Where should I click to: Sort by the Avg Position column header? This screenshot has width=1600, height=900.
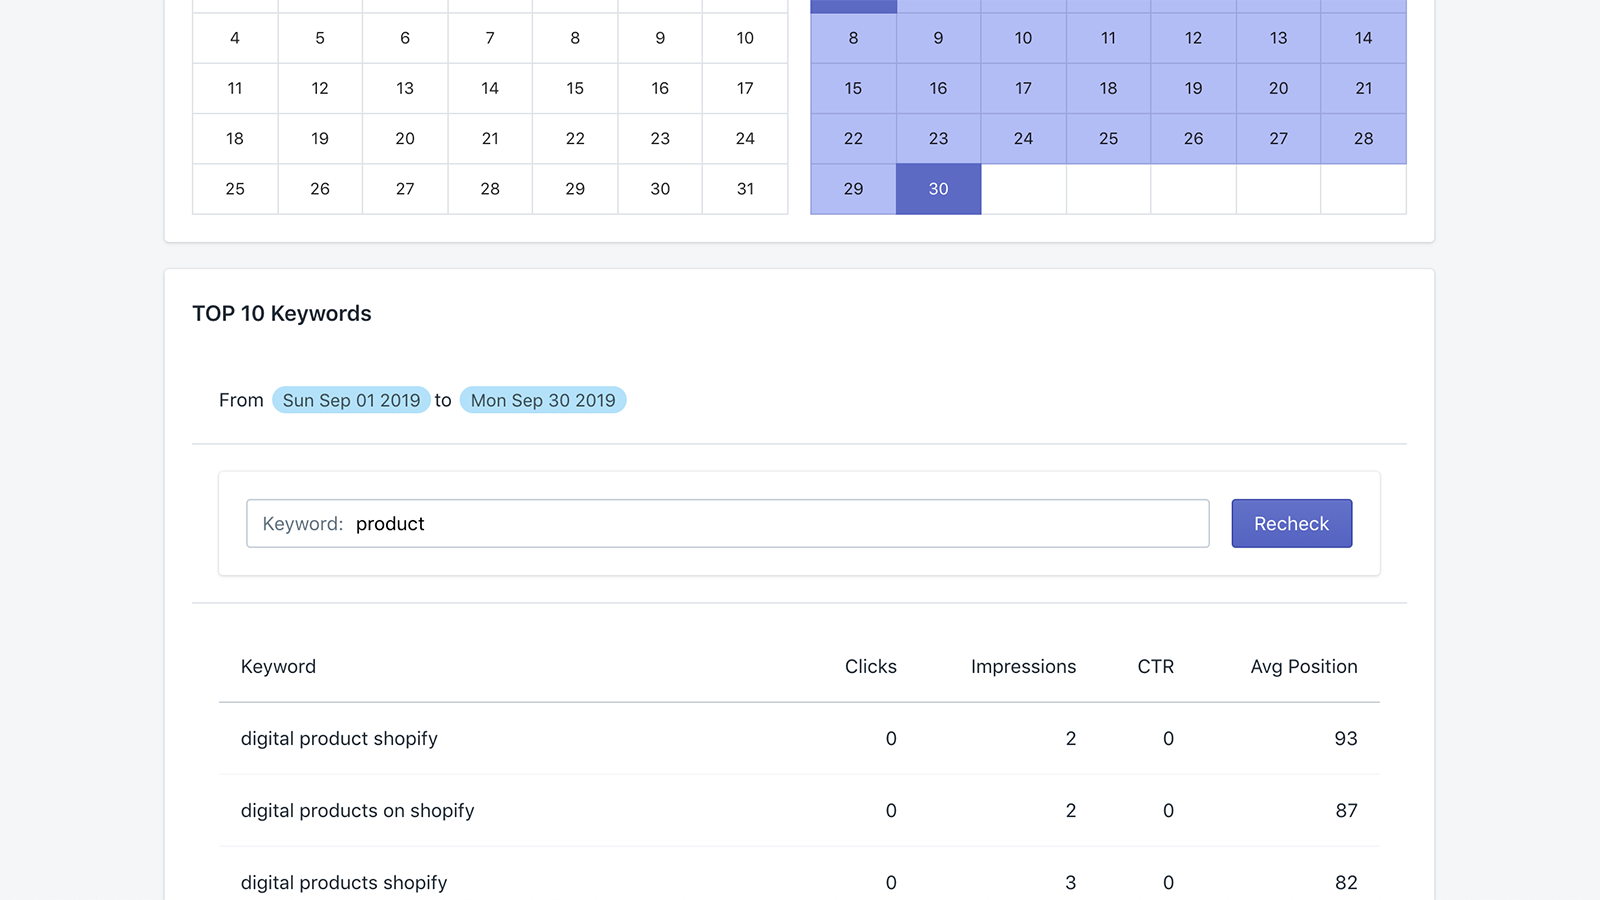point(1303,666)
